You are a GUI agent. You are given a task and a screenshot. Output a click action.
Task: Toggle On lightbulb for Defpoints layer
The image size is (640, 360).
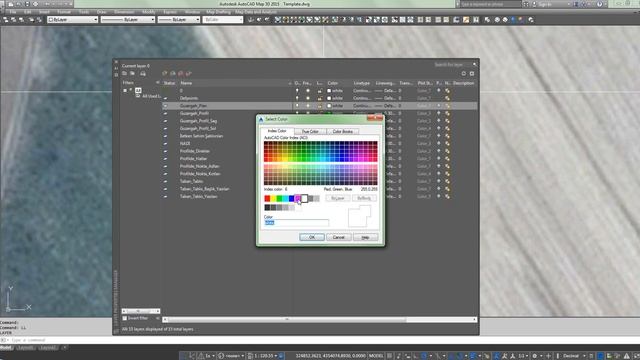click(x=297, y=98)
